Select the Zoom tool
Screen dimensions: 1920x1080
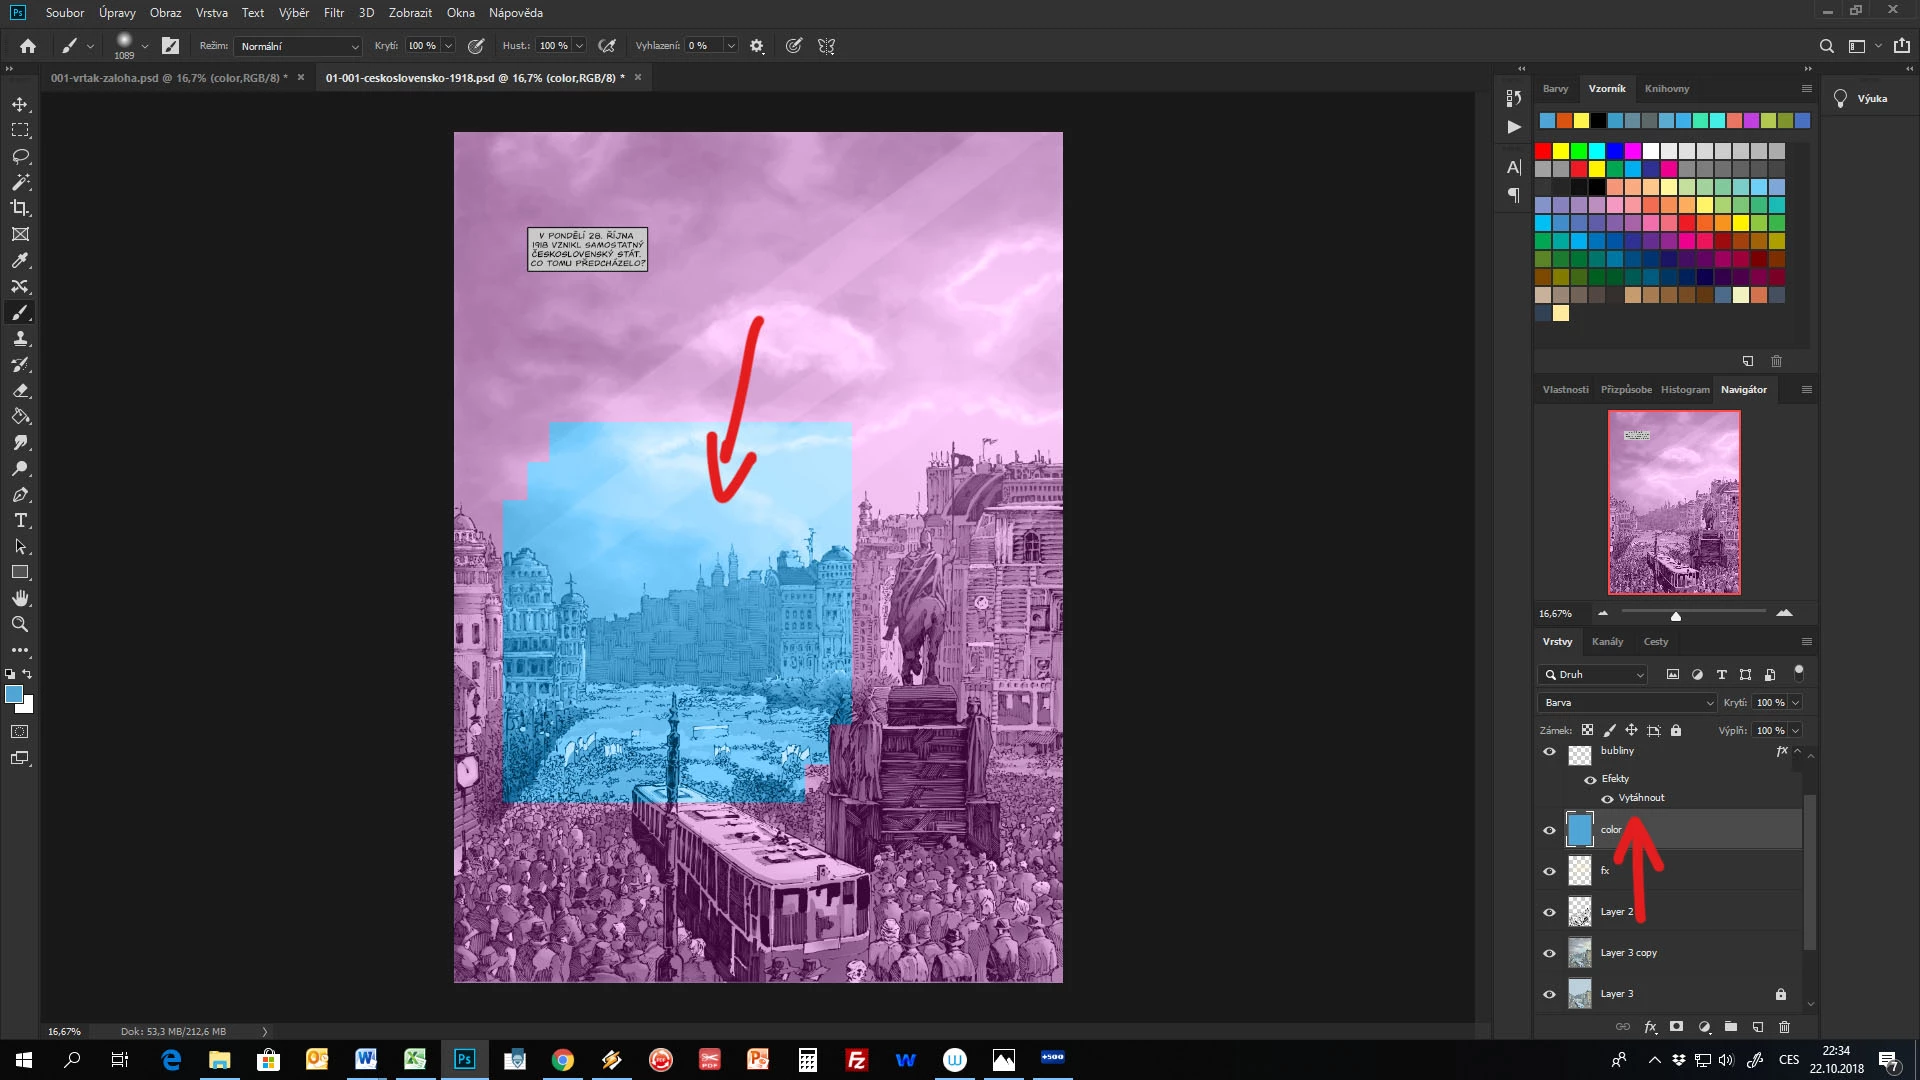[x=20, y=624]
